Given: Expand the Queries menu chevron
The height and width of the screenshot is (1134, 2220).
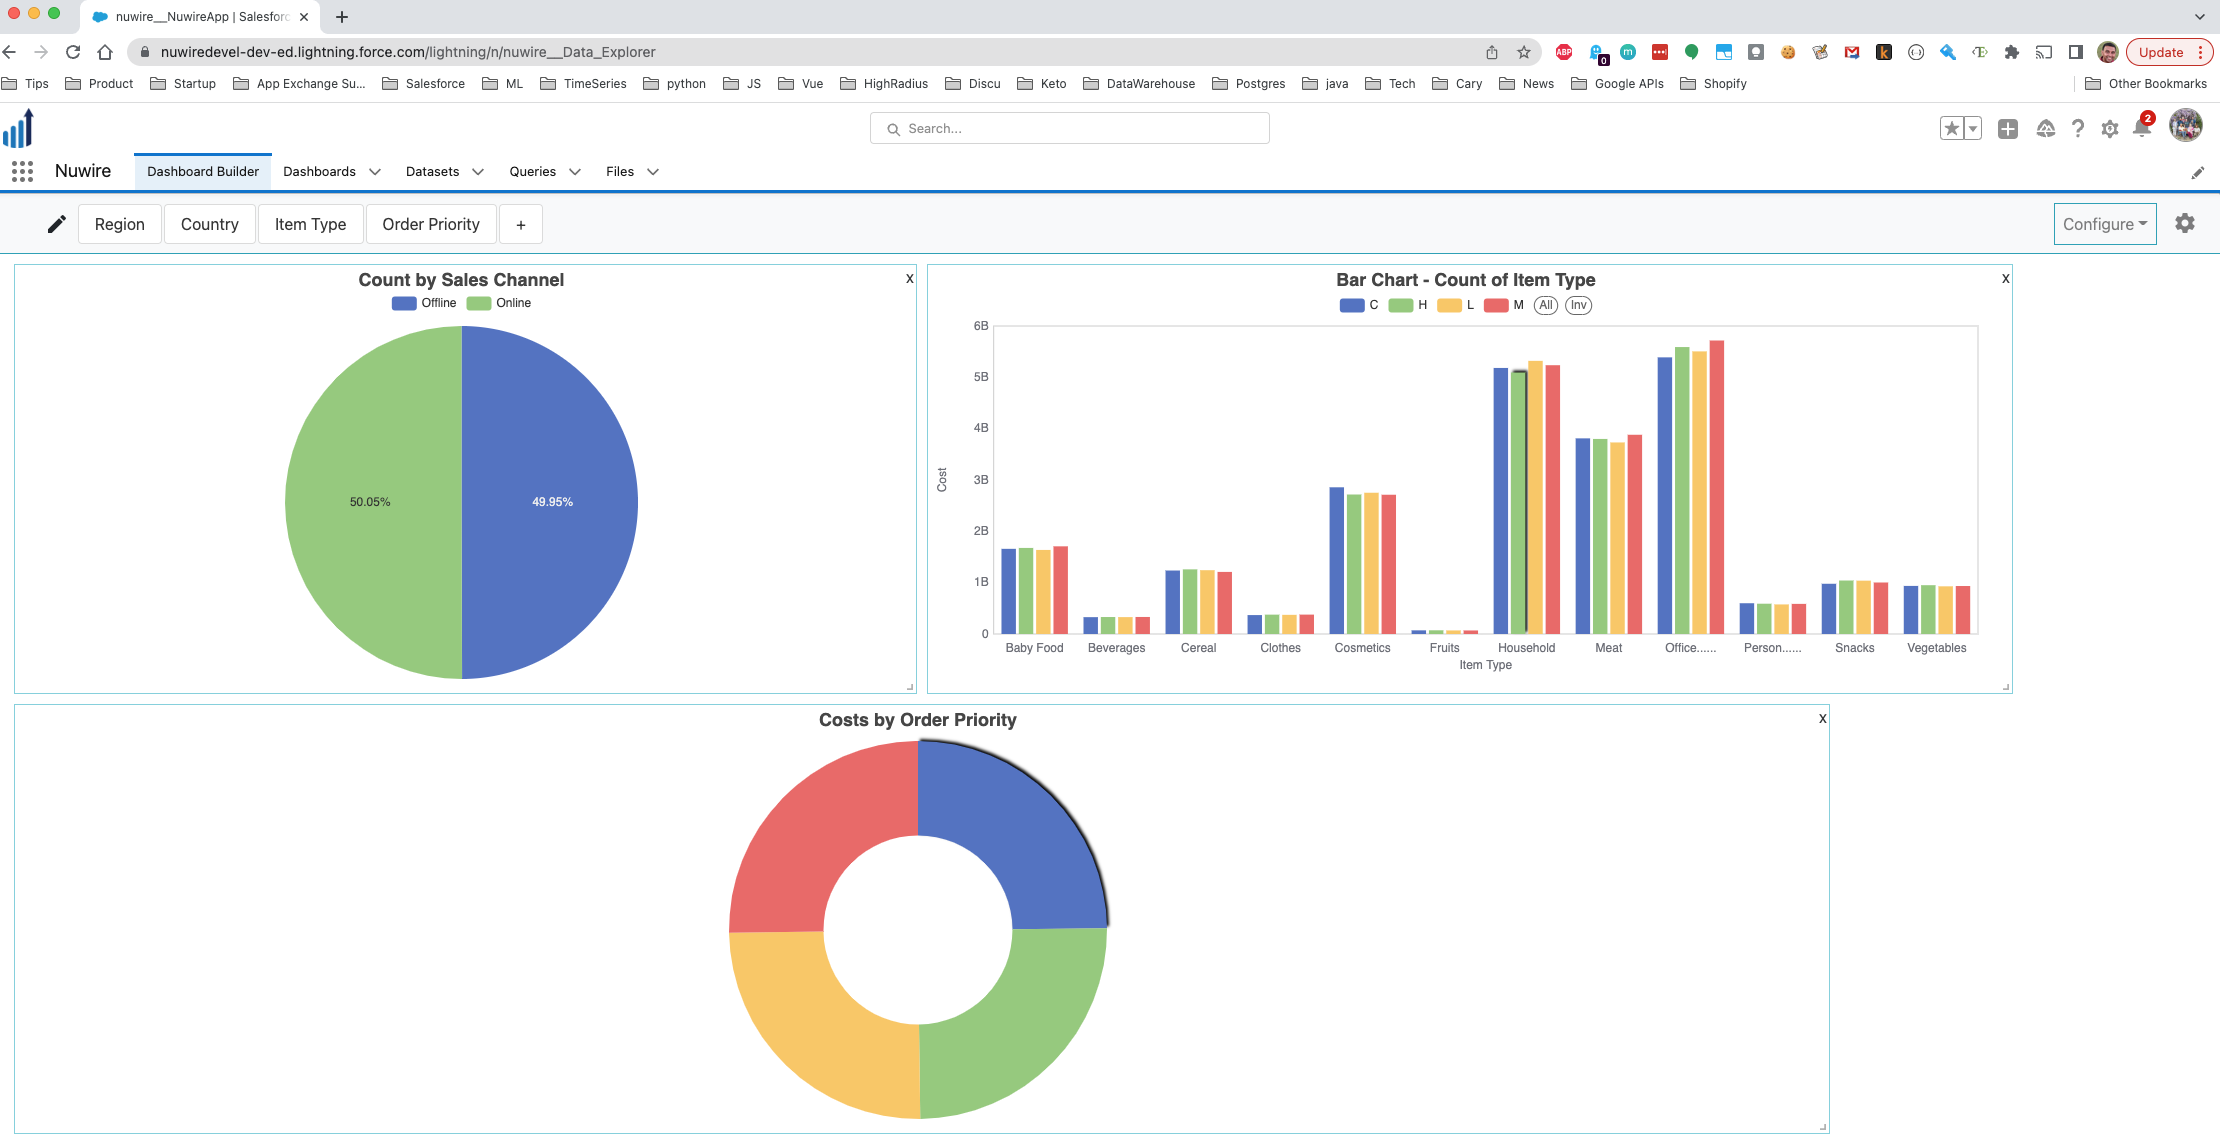Looking at the screenshot, I should click(575, 172).
